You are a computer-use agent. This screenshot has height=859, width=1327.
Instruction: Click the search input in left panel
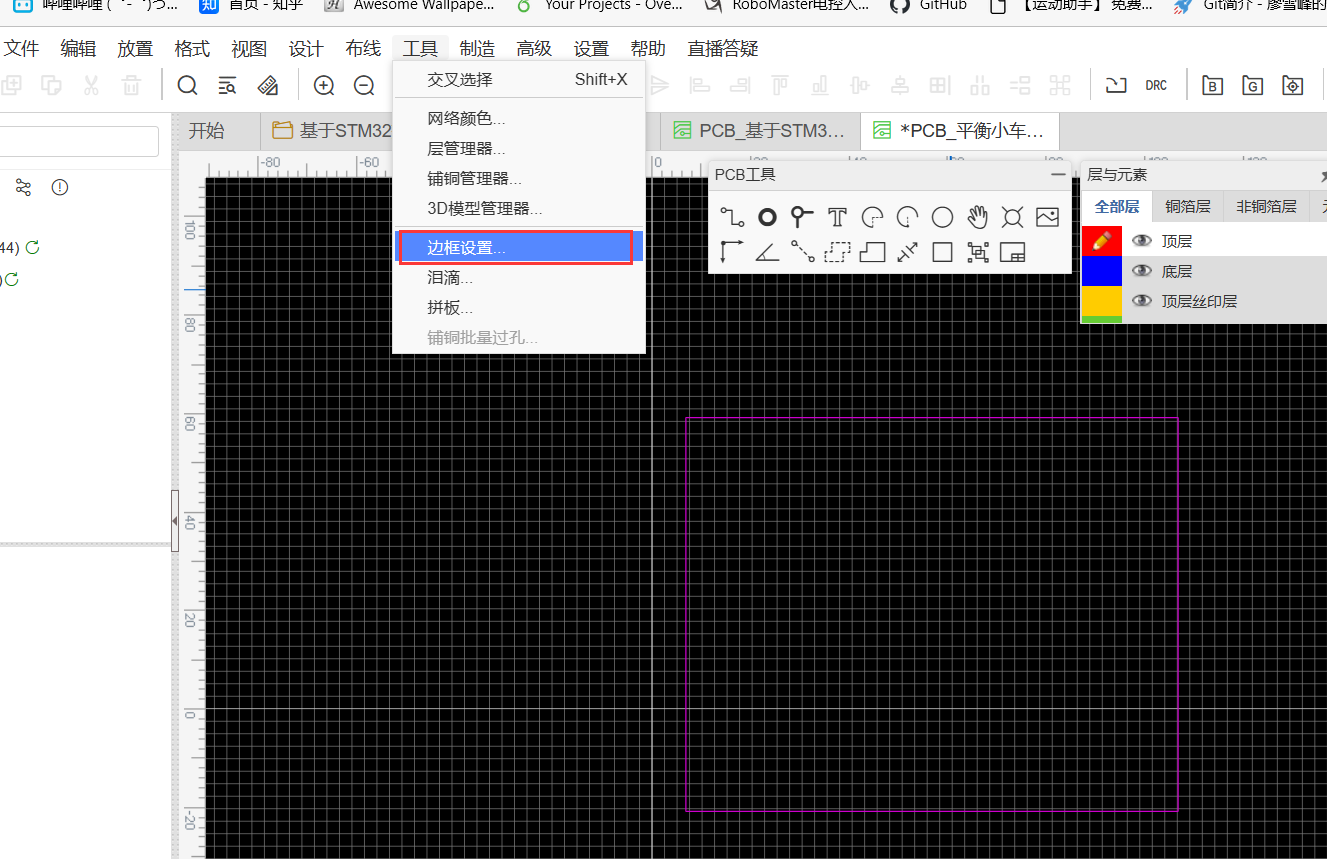point(79,141)
